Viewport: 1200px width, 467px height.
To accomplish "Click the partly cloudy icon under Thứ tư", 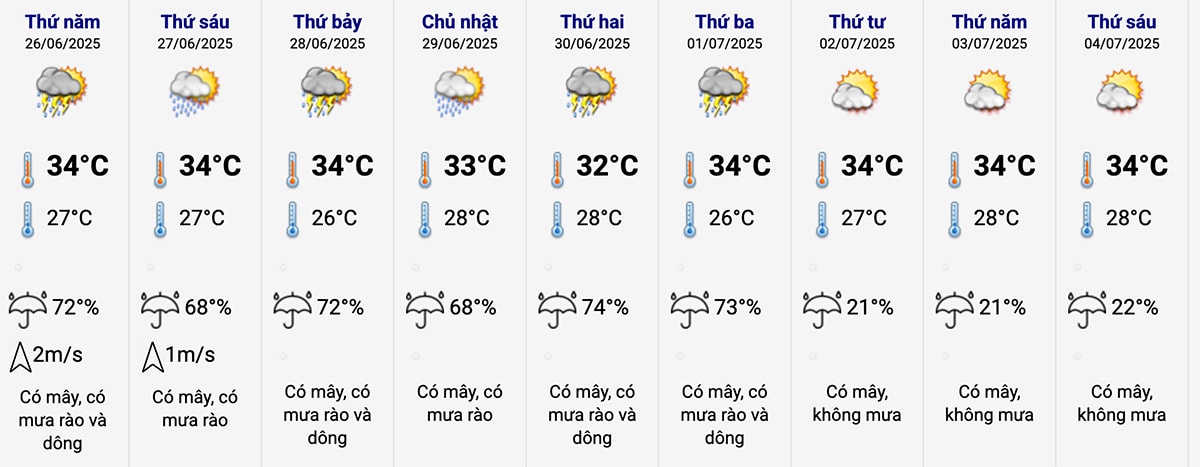I will [858, 92].
